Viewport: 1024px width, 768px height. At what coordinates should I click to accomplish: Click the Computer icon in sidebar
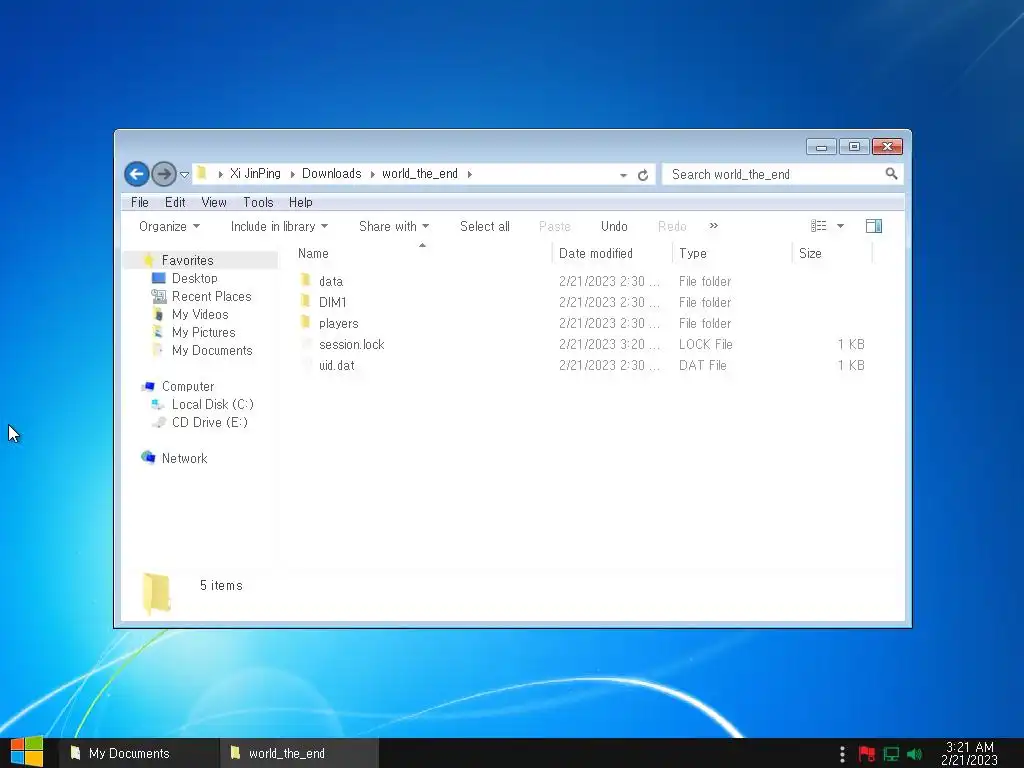(148, 387)
